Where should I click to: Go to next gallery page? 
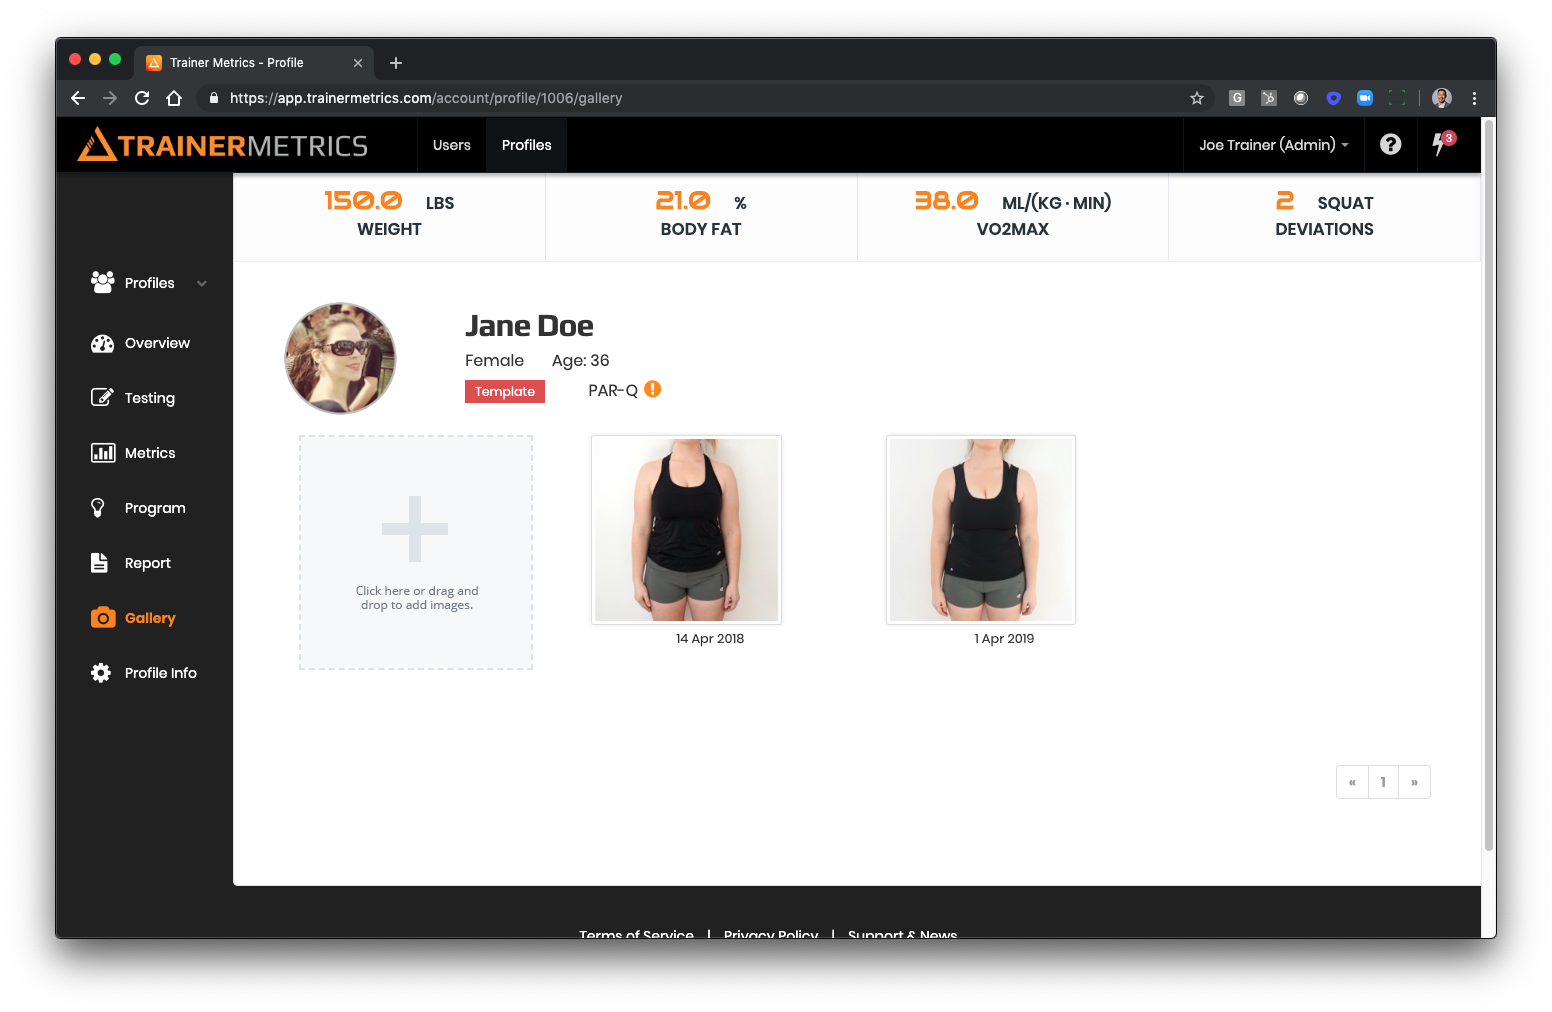(x=1414, y=782)
